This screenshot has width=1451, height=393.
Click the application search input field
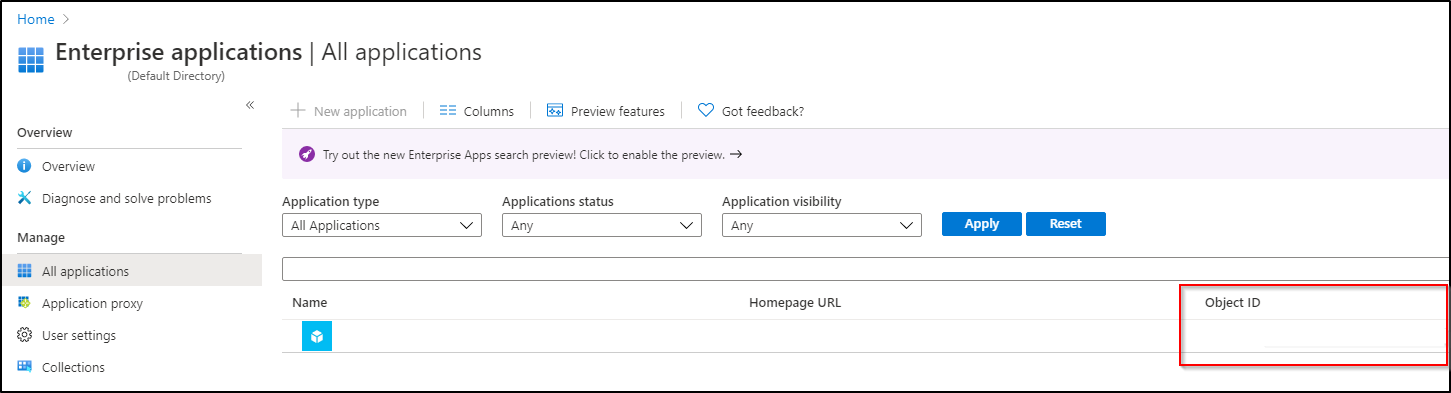866,269
